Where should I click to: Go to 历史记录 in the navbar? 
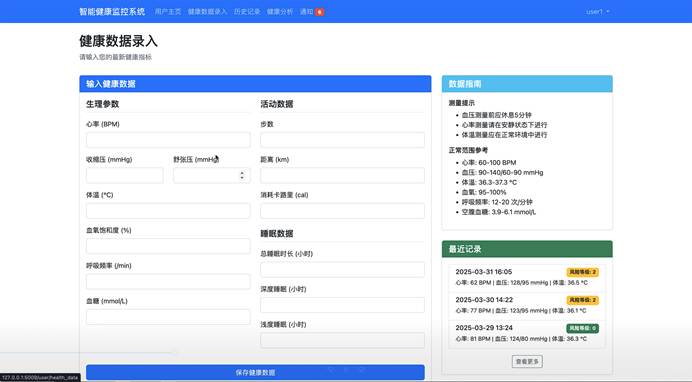coord(247,12)
